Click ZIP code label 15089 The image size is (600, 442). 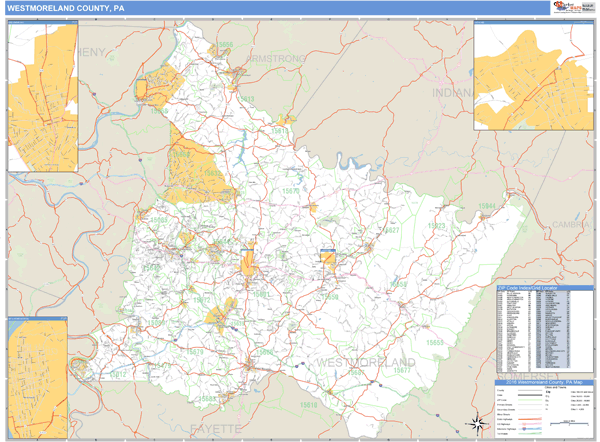(157, 323)
